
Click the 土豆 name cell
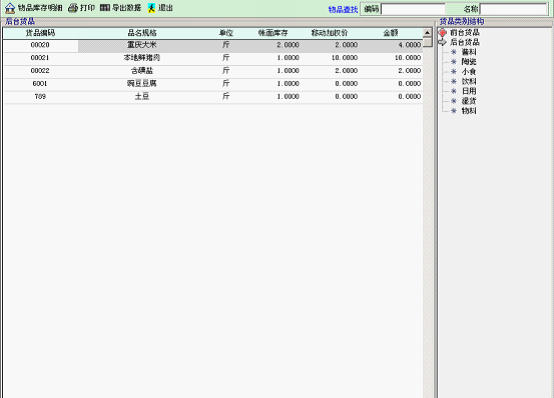coord(142,96)
